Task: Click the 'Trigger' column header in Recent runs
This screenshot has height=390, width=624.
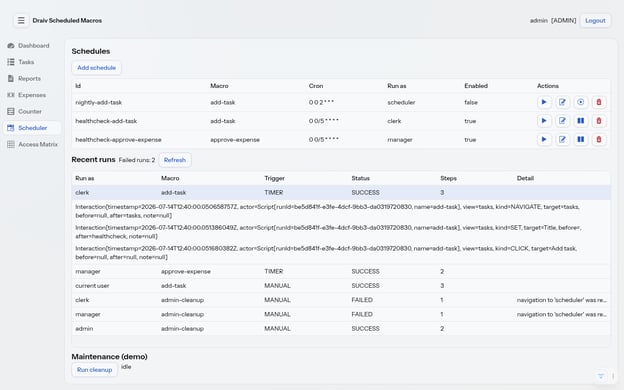Action: (x=275, y=178)
